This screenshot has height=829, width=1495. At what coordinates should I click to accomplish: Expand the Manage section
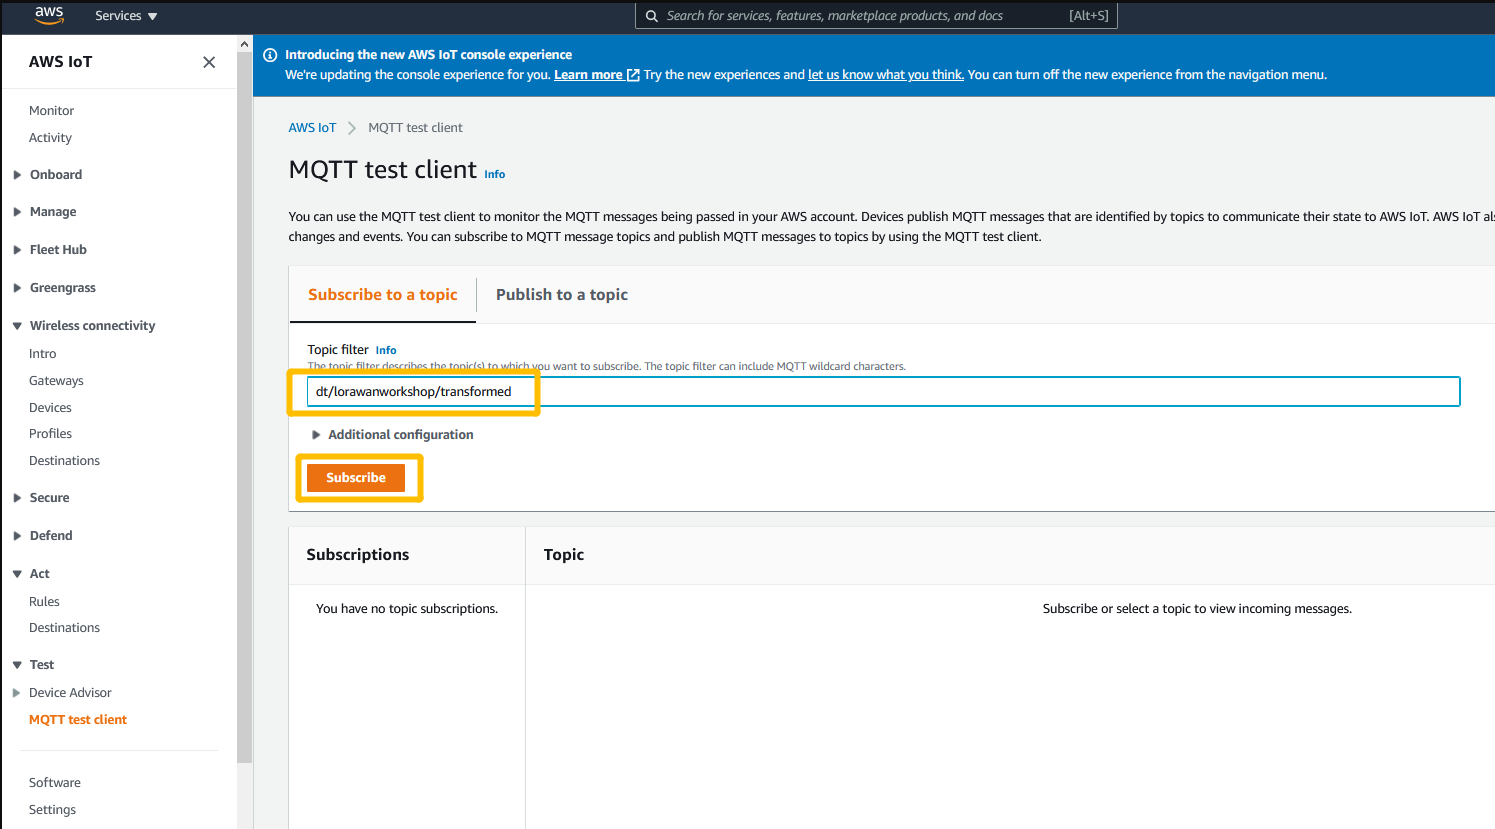coord(17,212)
